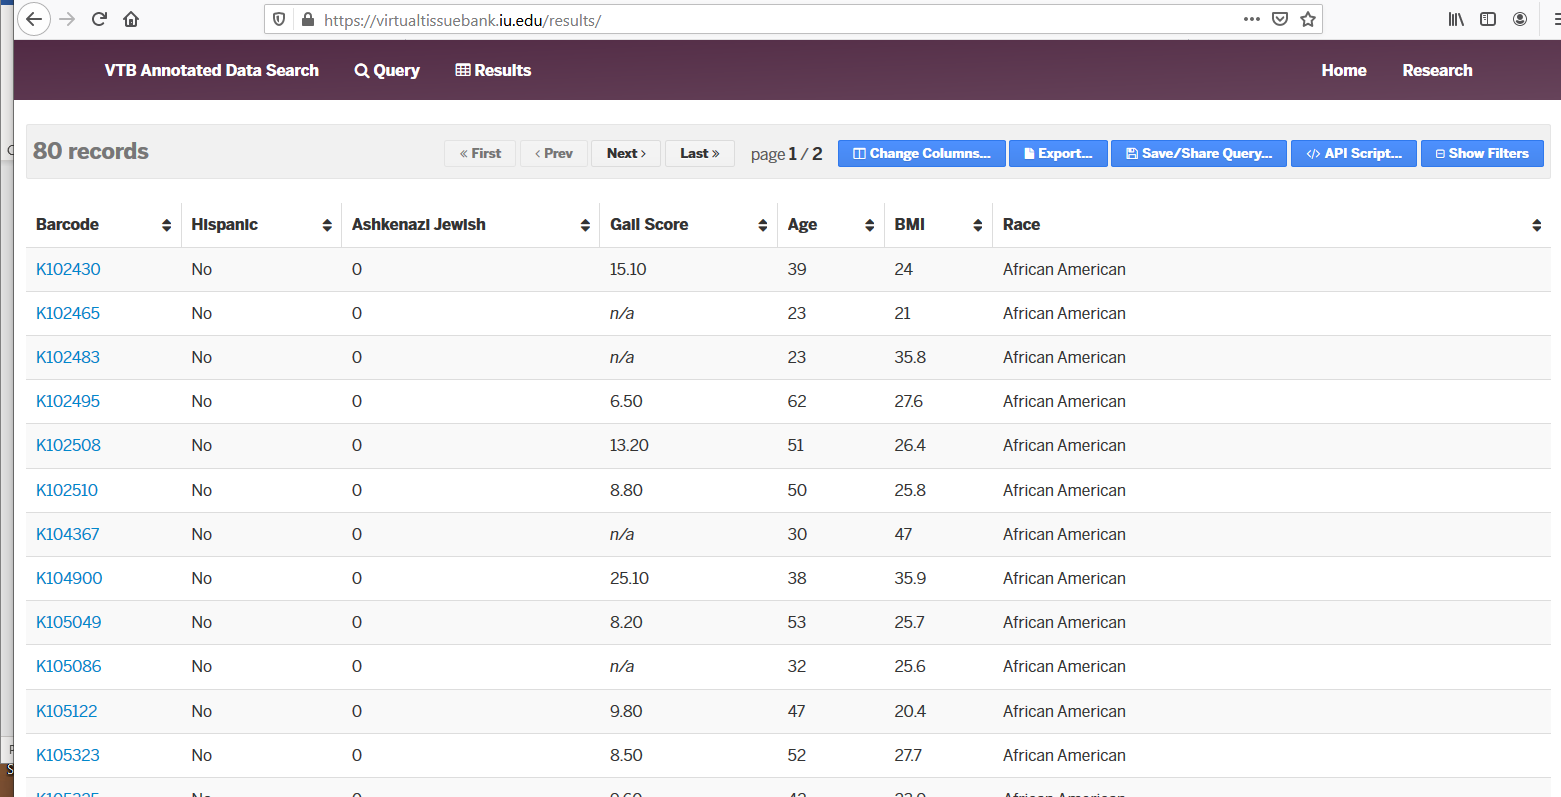Image resolution: width=1561 pixels, height=797 pixels.
Task: Open the Firefox library icon
Action: pyautogui.click(x=1456, y=19)
